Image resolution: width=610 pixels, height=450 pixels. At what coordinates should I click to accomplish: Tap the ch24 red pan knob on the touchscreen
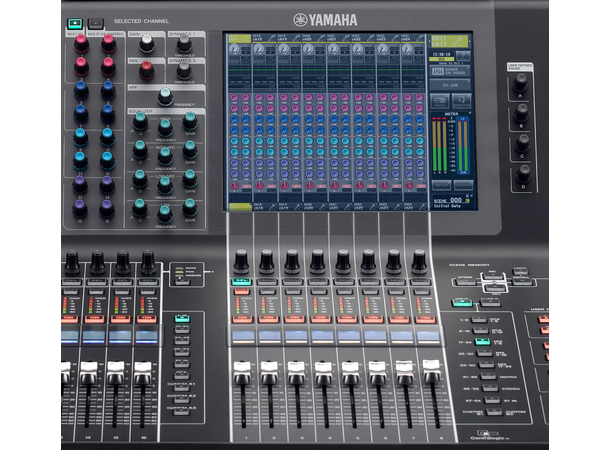409,186
